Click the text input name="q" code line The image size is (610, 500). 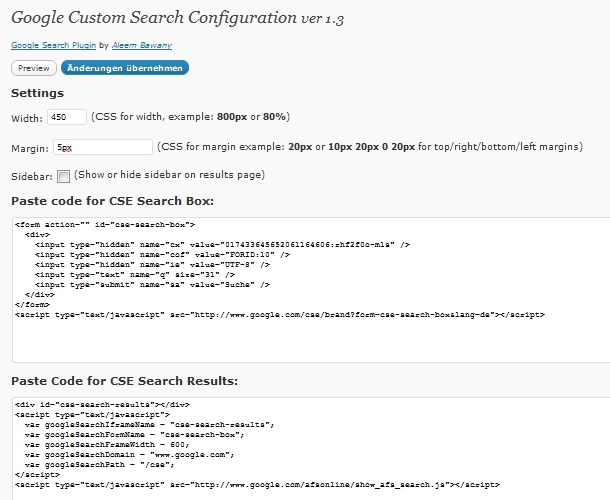click(x=135, y=275)
